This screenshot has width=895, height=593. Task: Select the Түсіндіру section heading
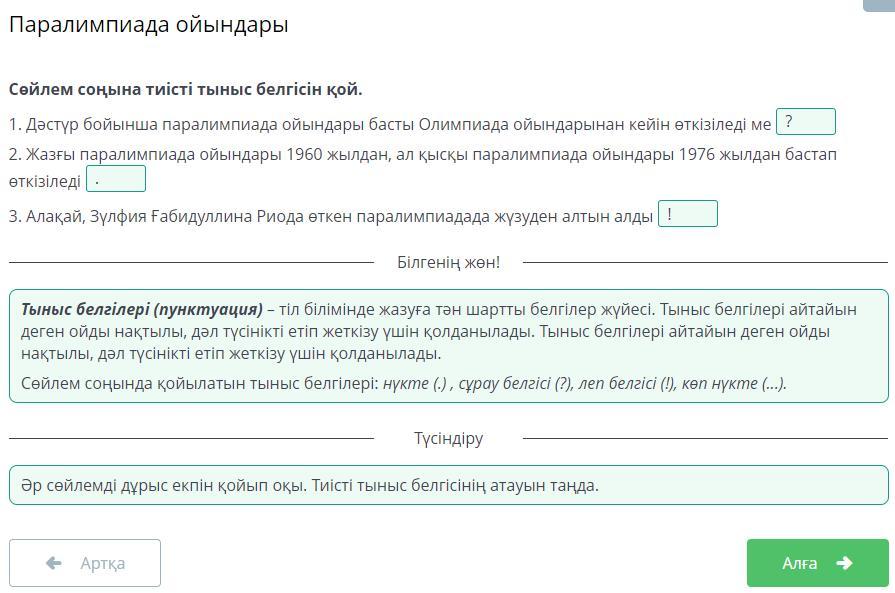point(448,438)
